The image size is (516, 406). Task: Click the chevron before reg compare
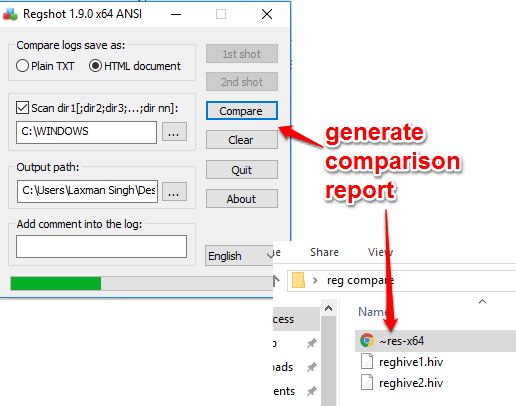(x=315, y=280)
